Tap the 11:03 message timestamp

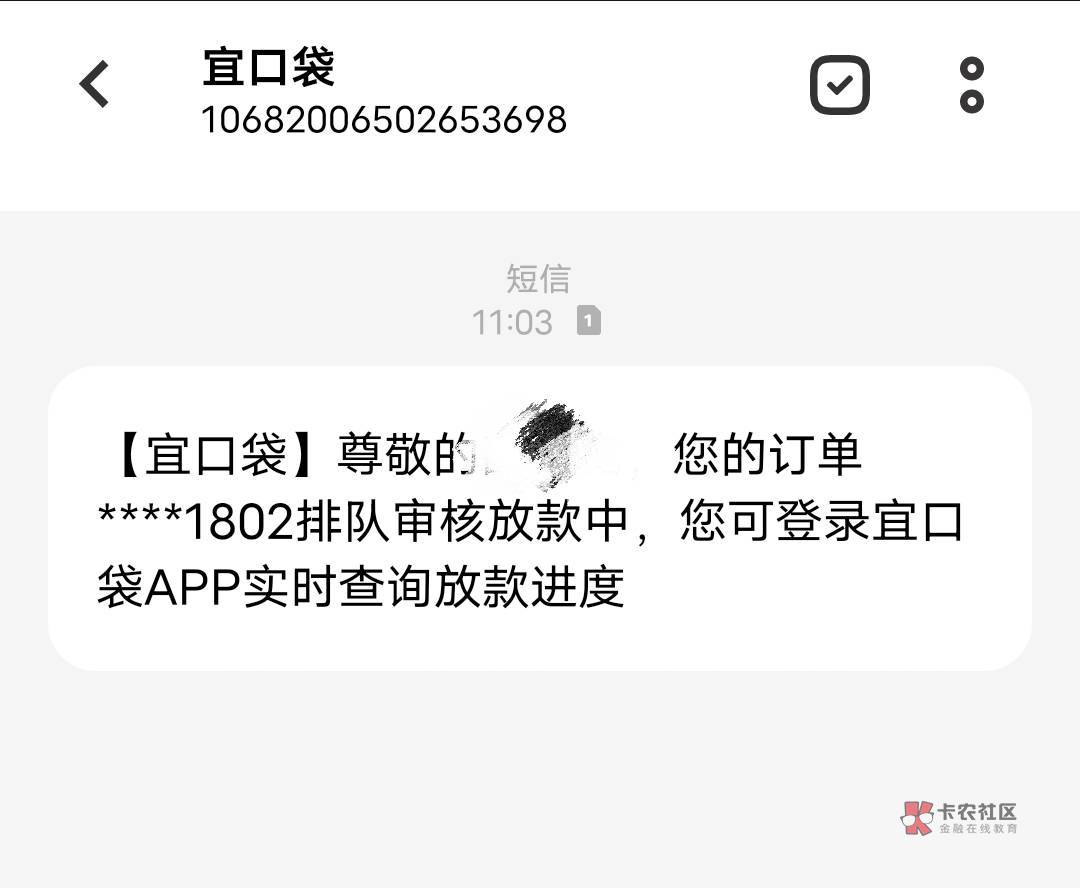point(512,322)
